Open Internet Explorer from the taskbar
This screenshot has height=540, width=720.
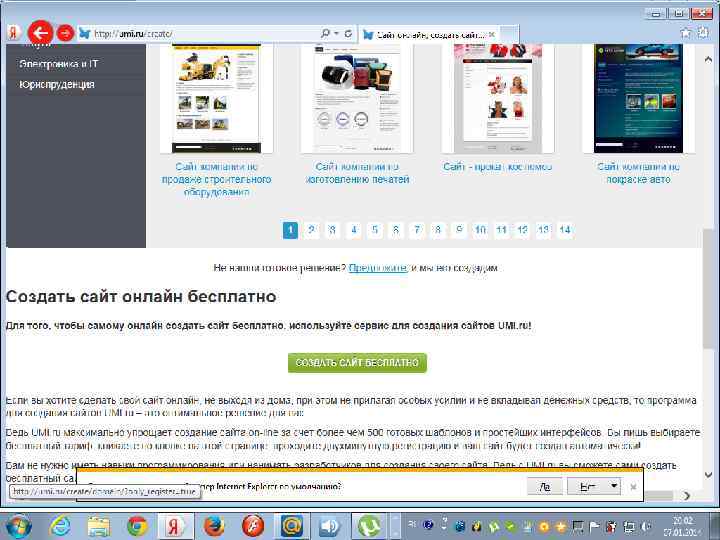(x=60, y=526)
